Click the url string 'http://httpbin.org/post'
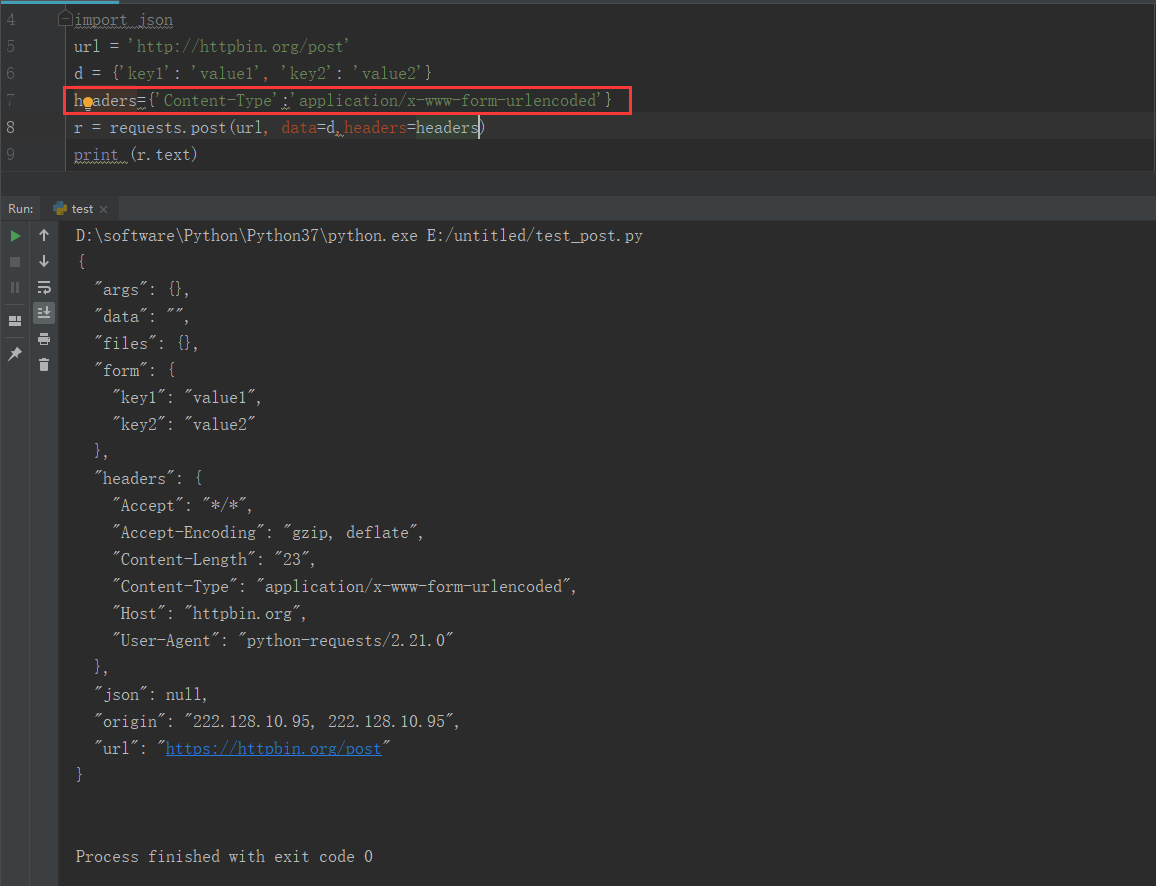The width and height of the screenshot is (1156, 886). pos(238,46)
